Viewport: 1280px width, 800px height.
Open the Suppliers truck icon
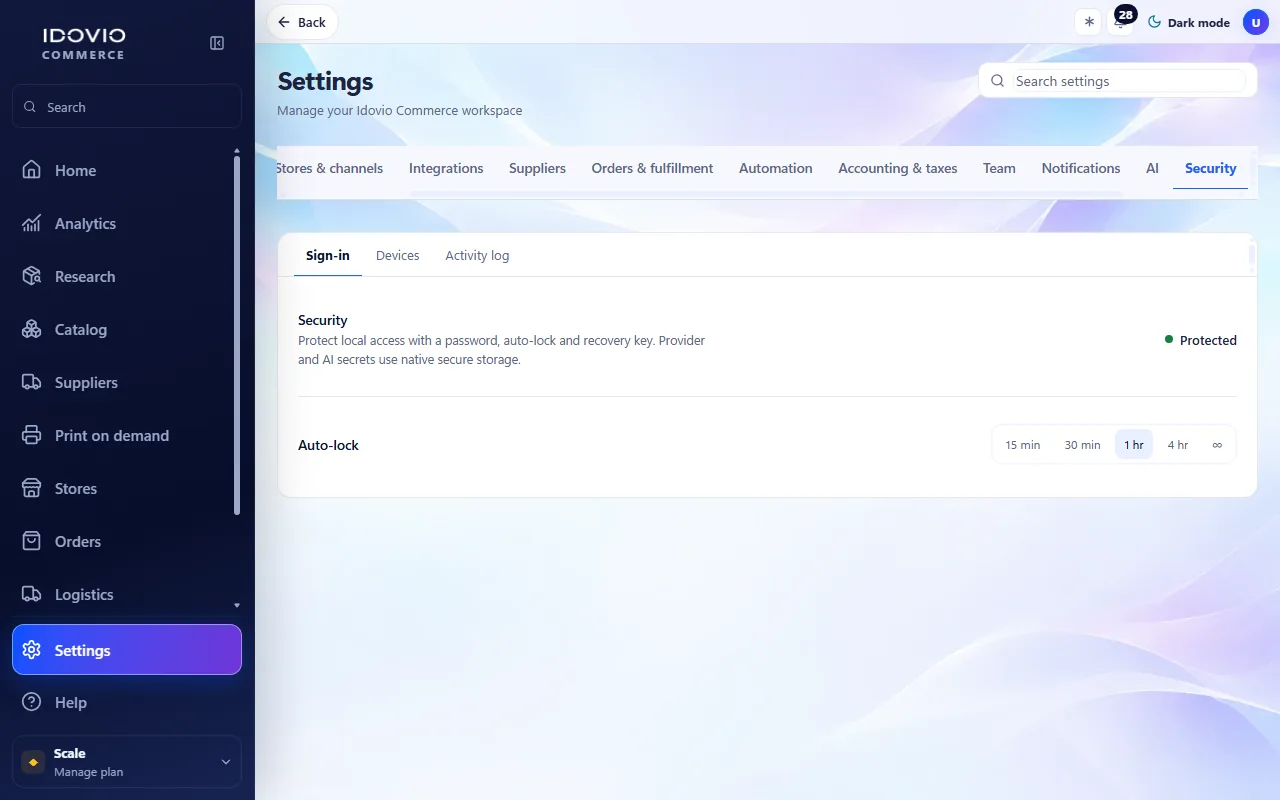[32, 382]
